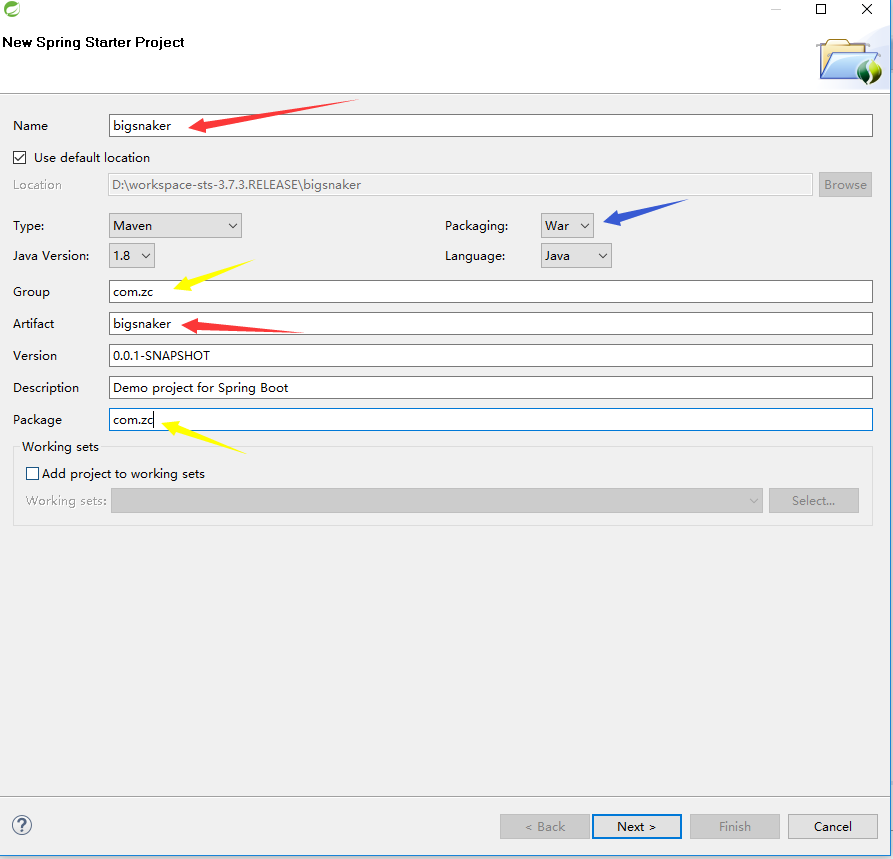
Task: Open the Packaging dropdown showing War
Action: [567, 226]
